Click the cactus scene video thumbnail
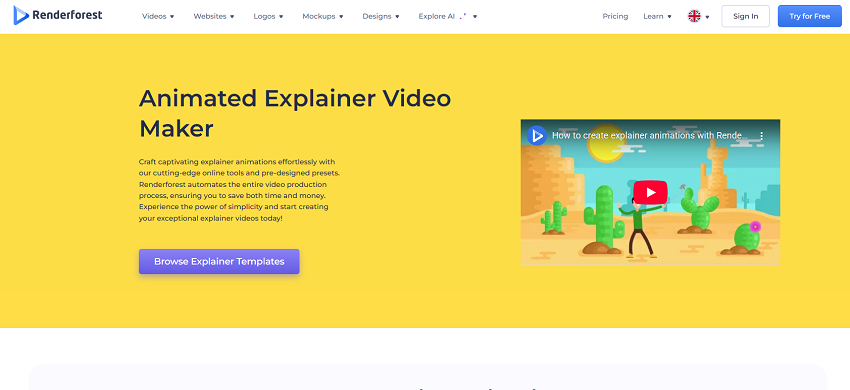Image resolution: width=850 pixels, height=390 pixels. [x=650, y=192]
